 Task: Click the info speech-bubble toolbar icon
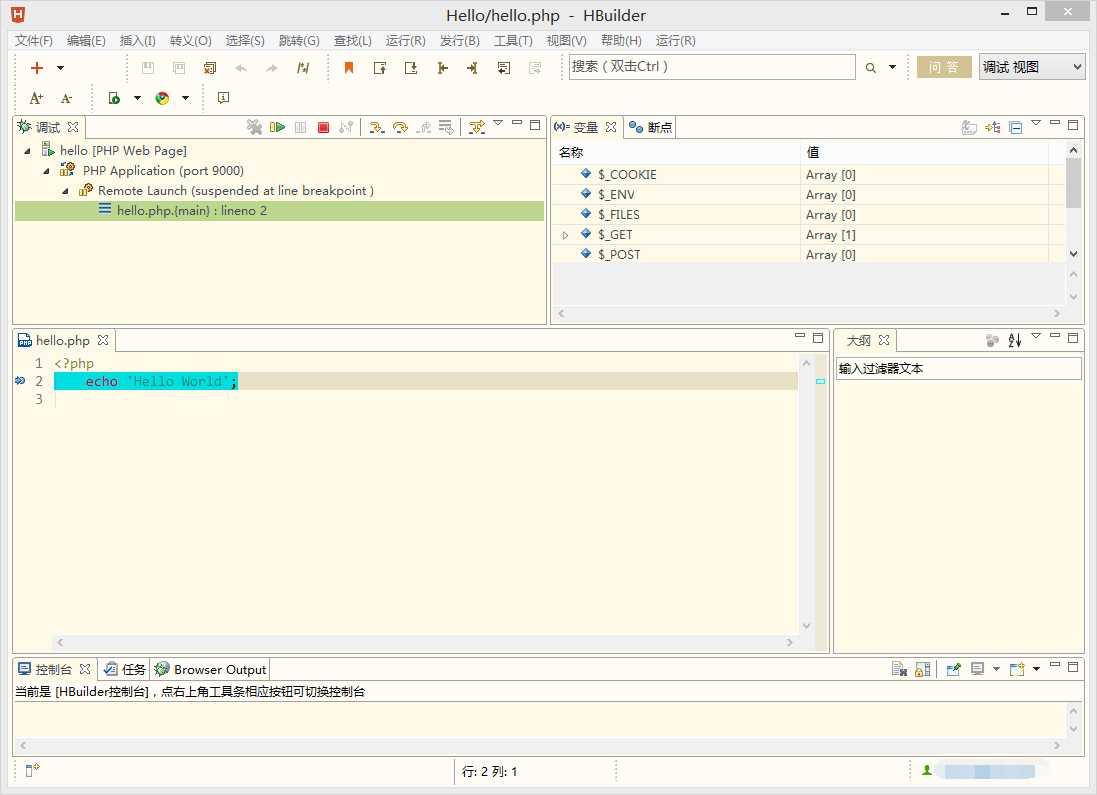[223, 98]
